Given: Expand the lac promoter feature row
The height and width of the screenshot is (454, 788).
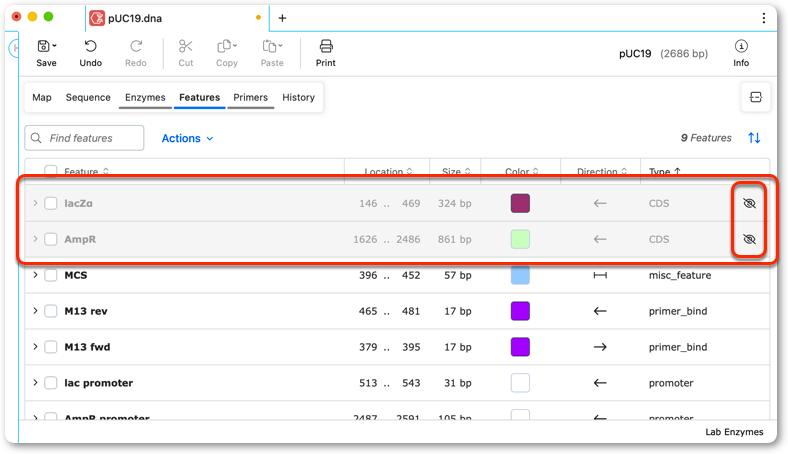Looking at the screenshot, I should 35,383.
